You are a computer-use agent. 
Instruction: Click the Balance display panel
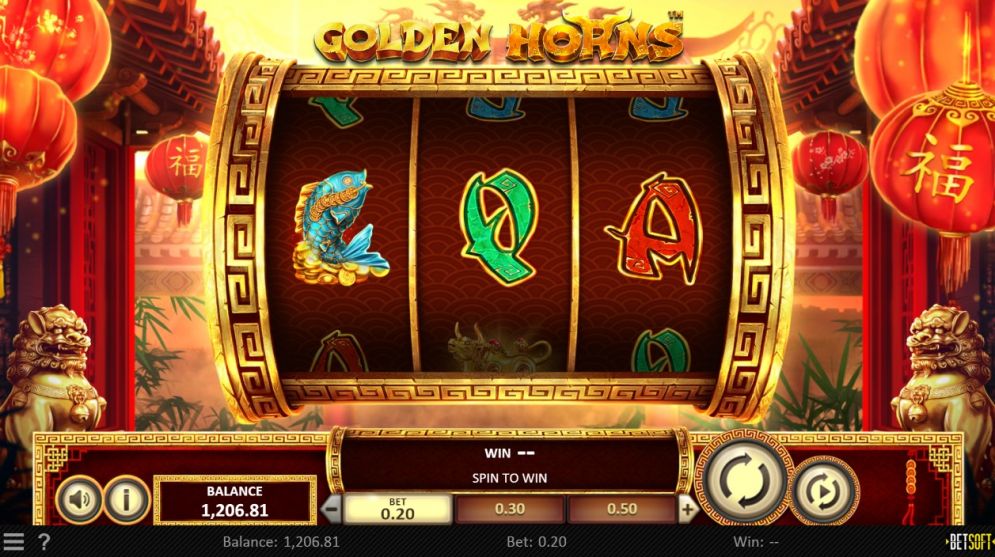tap(235, 501)
